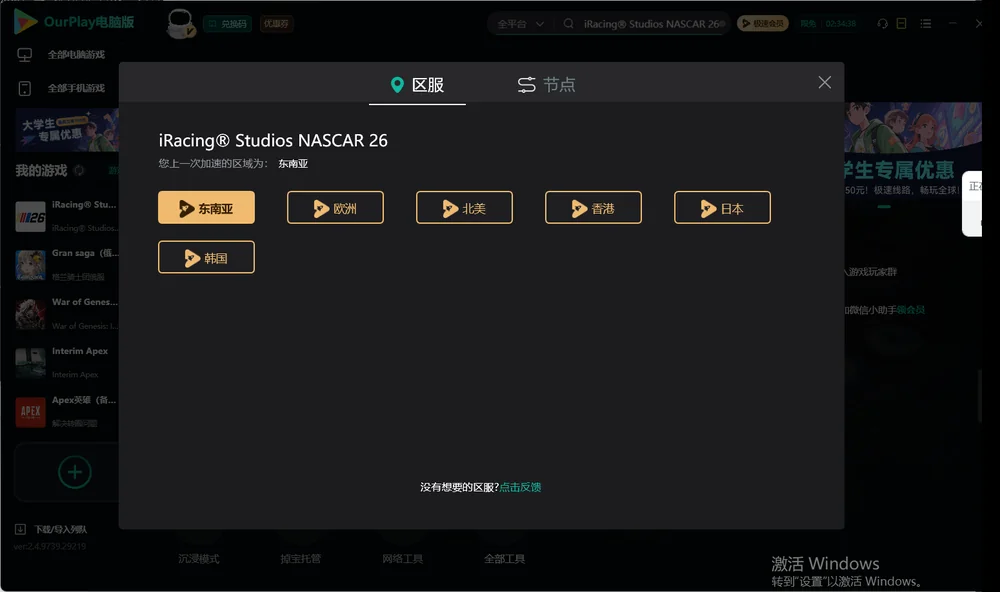Screen dimensions: 1000x592
Task: Open customer support headset icon
Action: point(882,24)
